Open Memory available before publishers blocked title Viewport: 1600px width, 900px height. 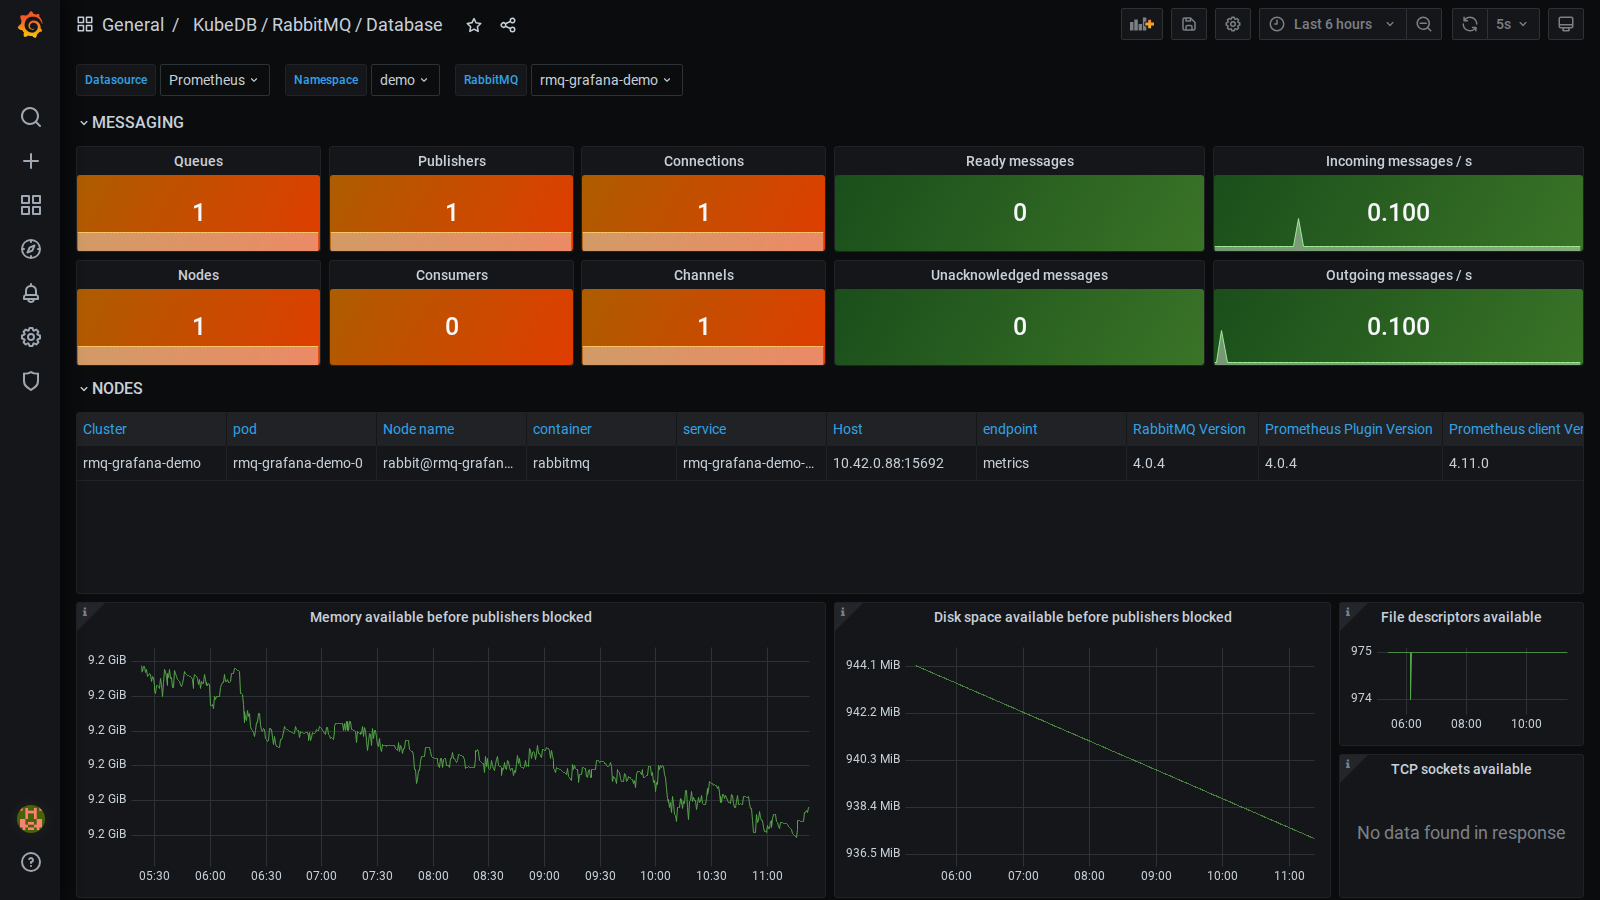point(451,617)
